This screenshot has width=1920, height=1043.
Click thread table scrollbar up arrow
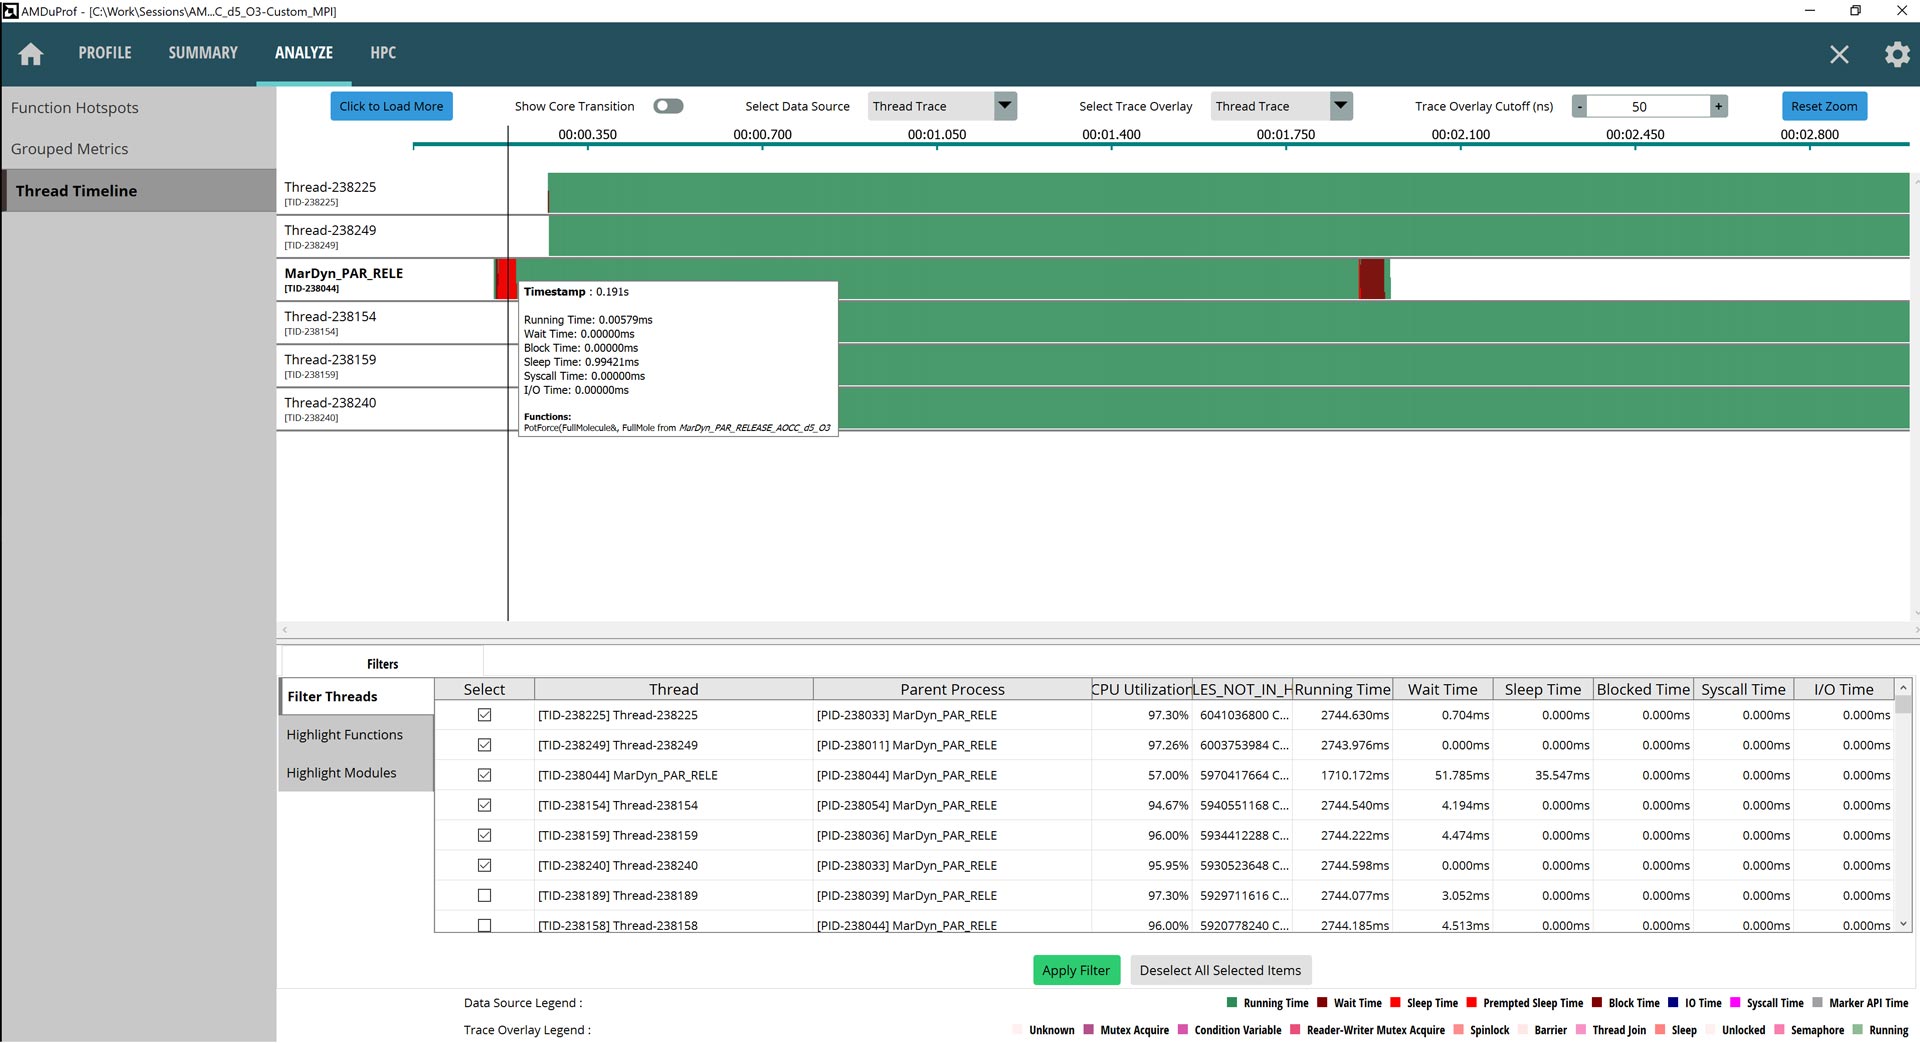tap(1903, 688)
